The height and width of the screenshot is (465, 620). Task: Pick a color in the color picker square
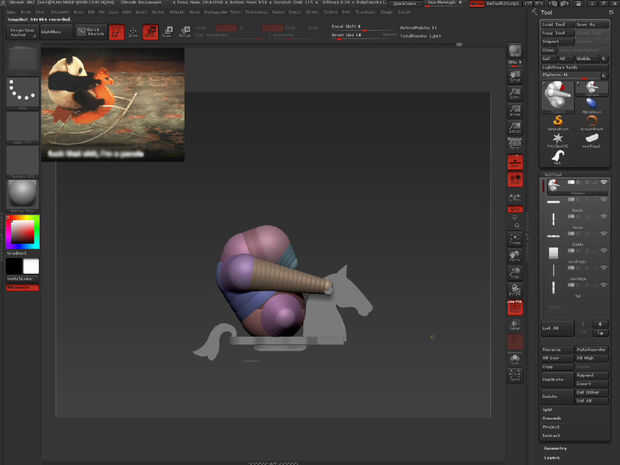click(22, 232)
